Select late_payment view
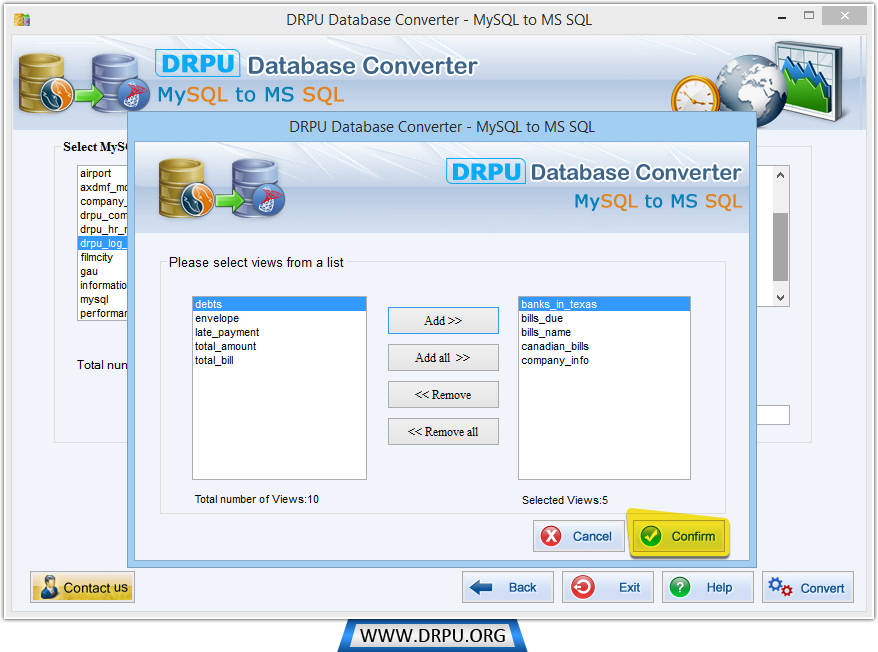The width and height of the screenshot is (878, 652). pos(279,332)
